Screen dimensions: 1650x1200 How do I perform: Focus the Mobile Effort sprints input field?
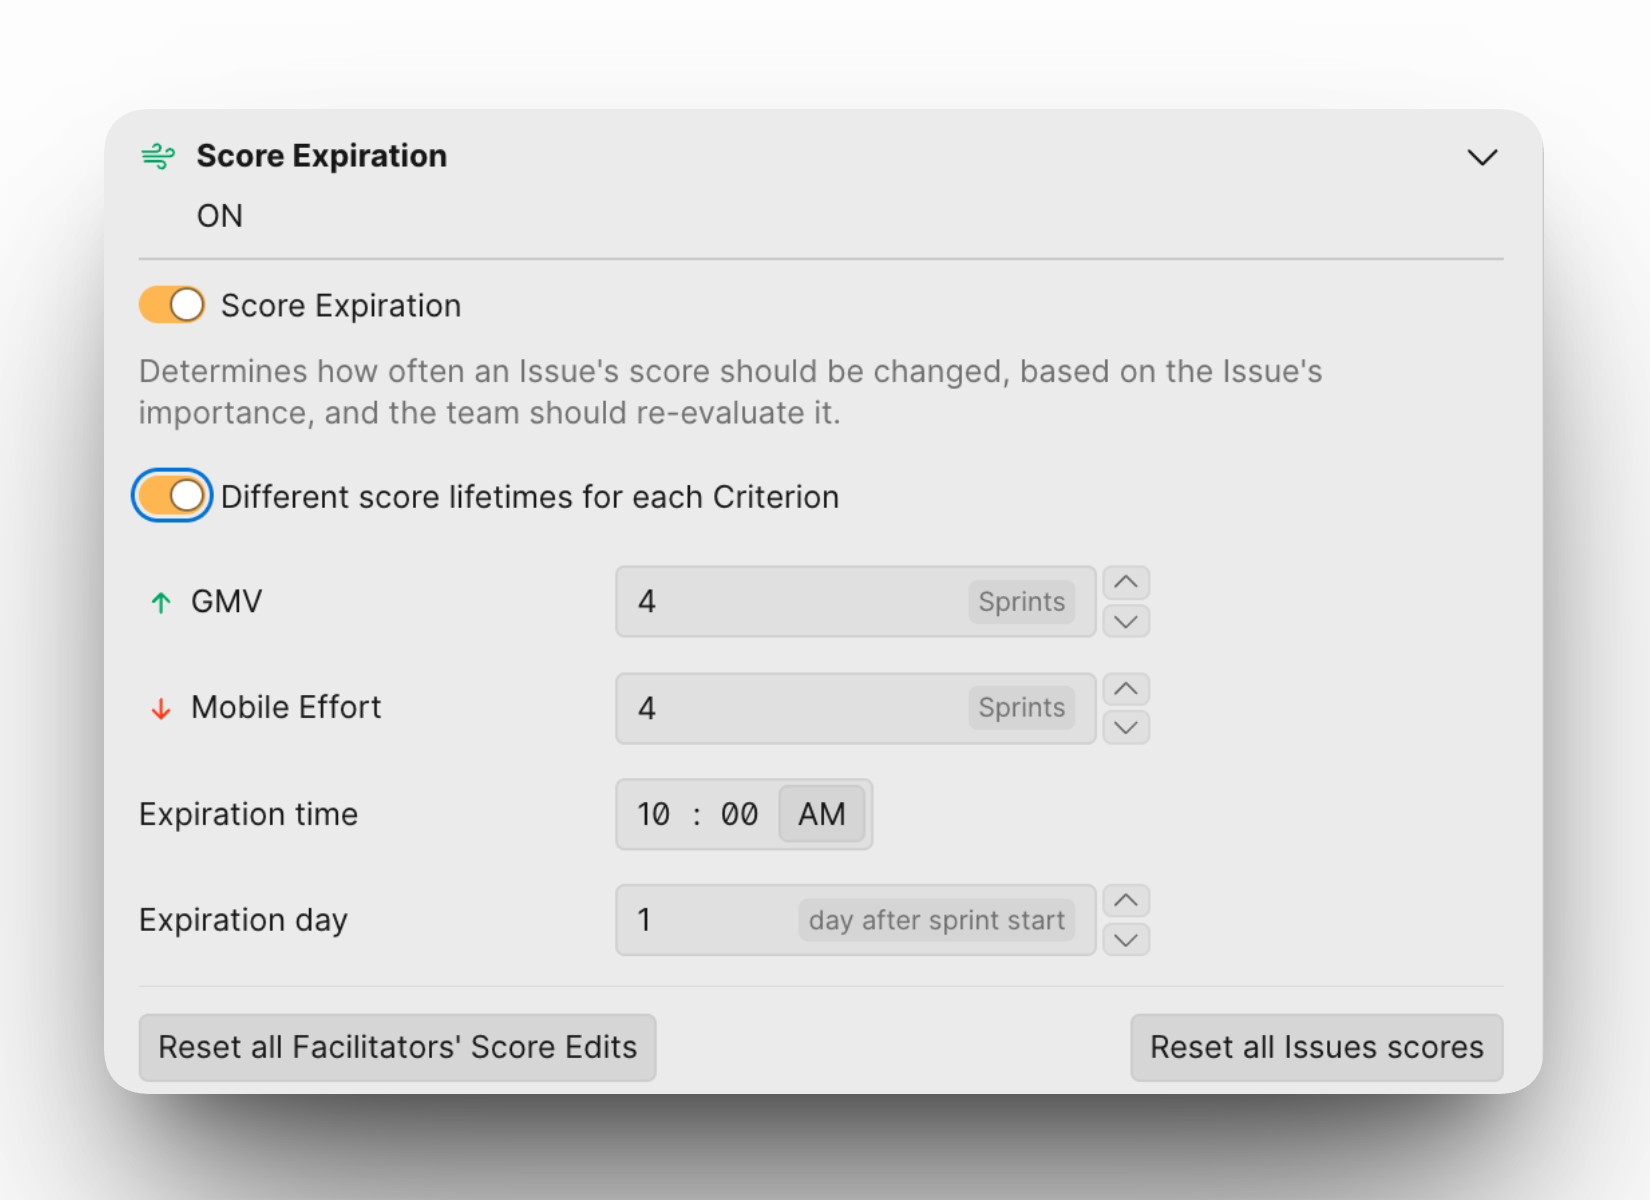(790, 709)
